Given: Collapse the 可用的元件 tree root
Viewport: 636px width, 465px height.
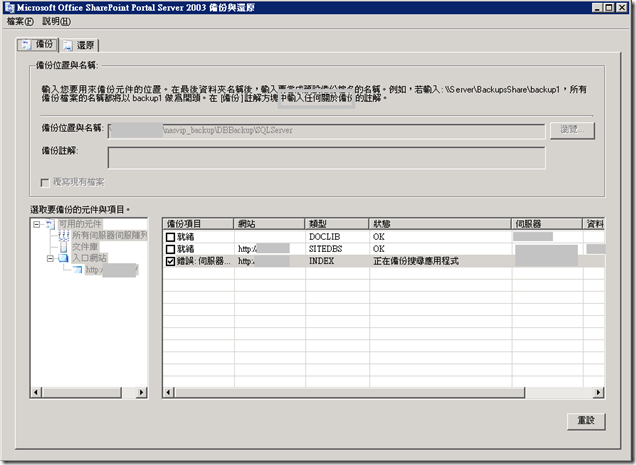Looking at the screenshot, I should click(36, 224).
